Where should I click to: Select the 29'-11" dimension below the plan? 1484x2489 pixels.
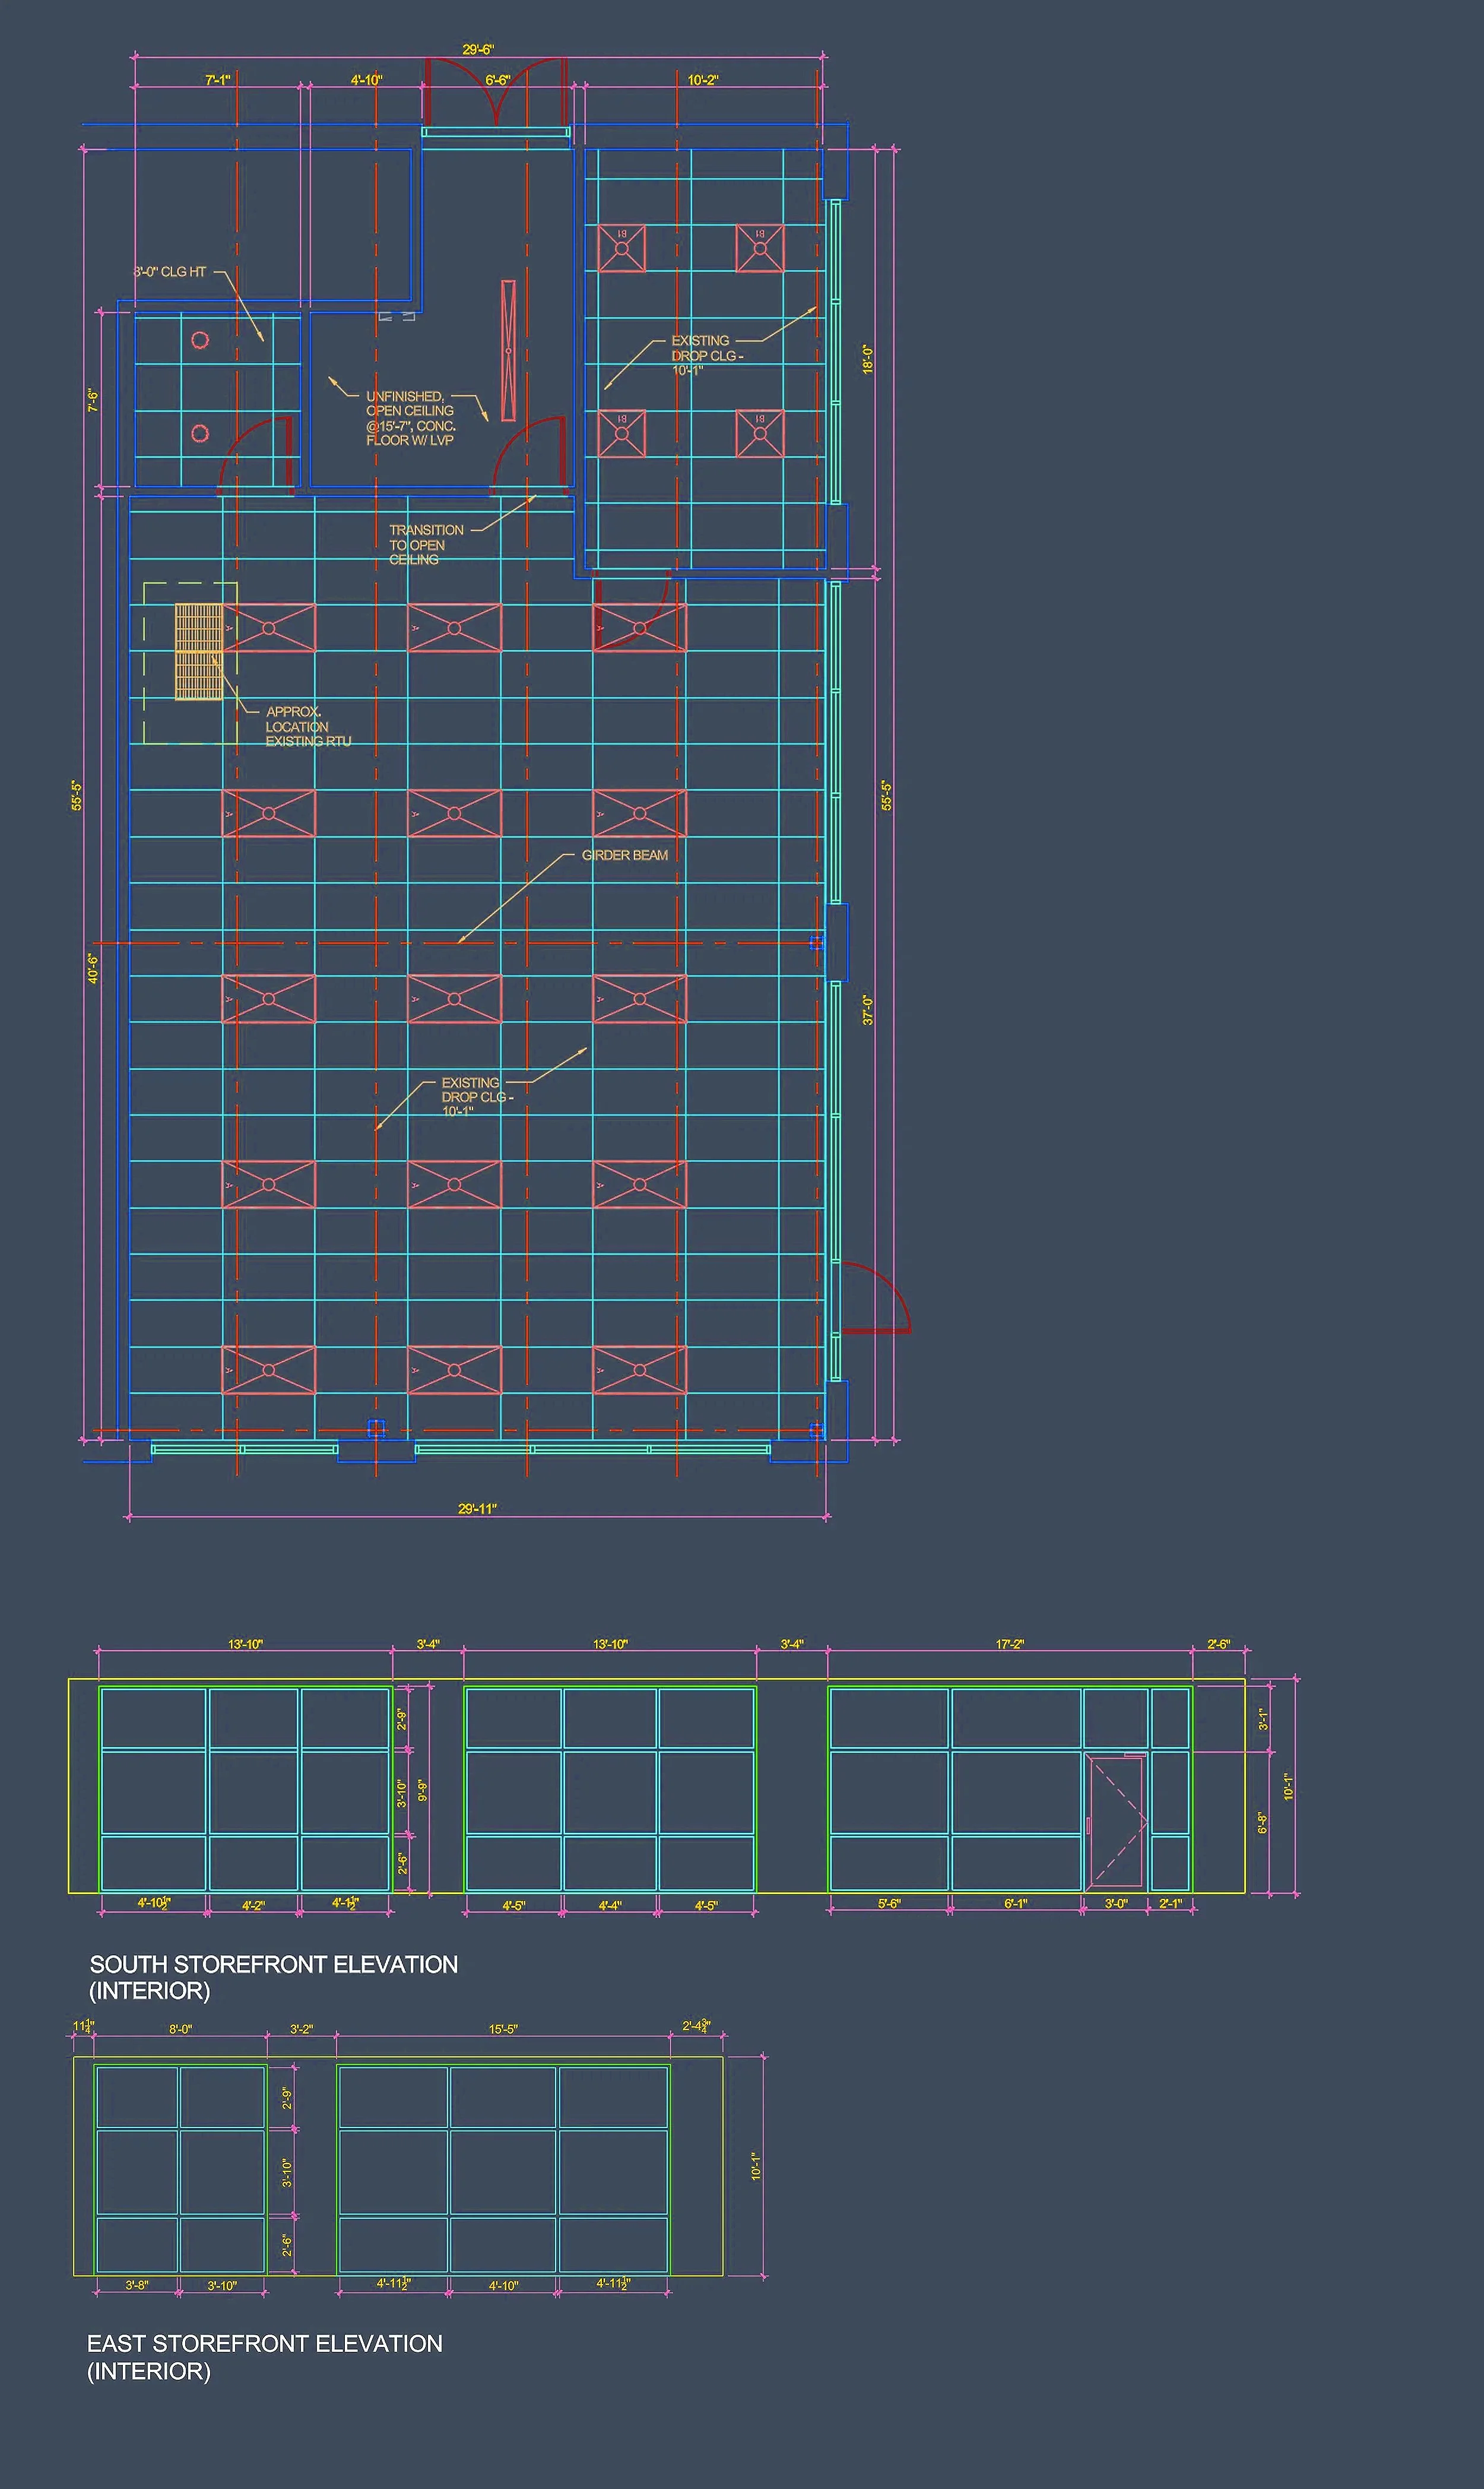click(x=477, y=1509)
